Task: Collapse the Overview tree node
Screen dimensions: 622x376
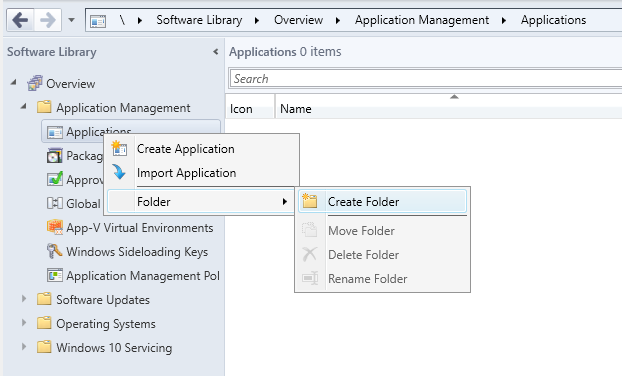Action: [x=14, y=82]
